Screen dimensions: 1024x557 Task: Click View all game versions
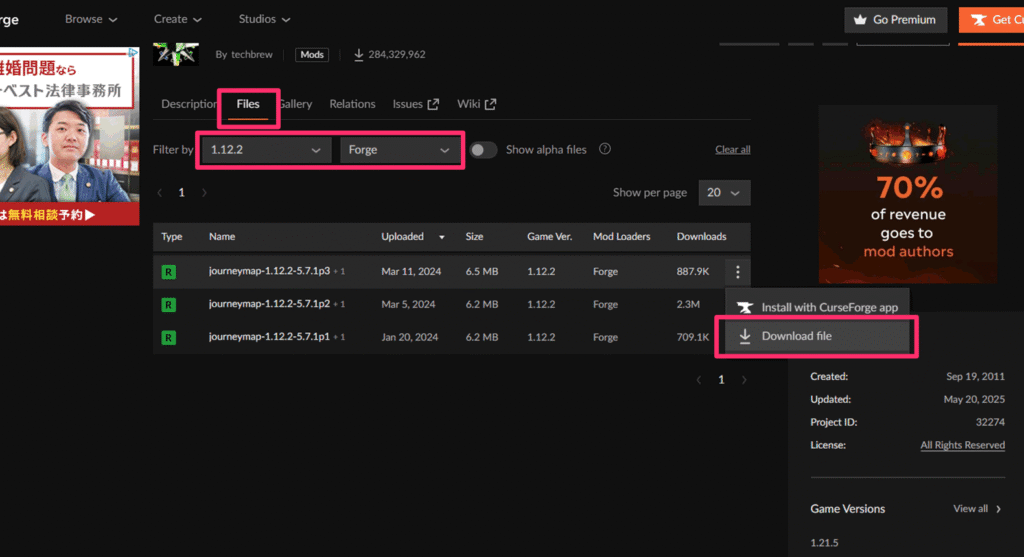click(977, 509)
